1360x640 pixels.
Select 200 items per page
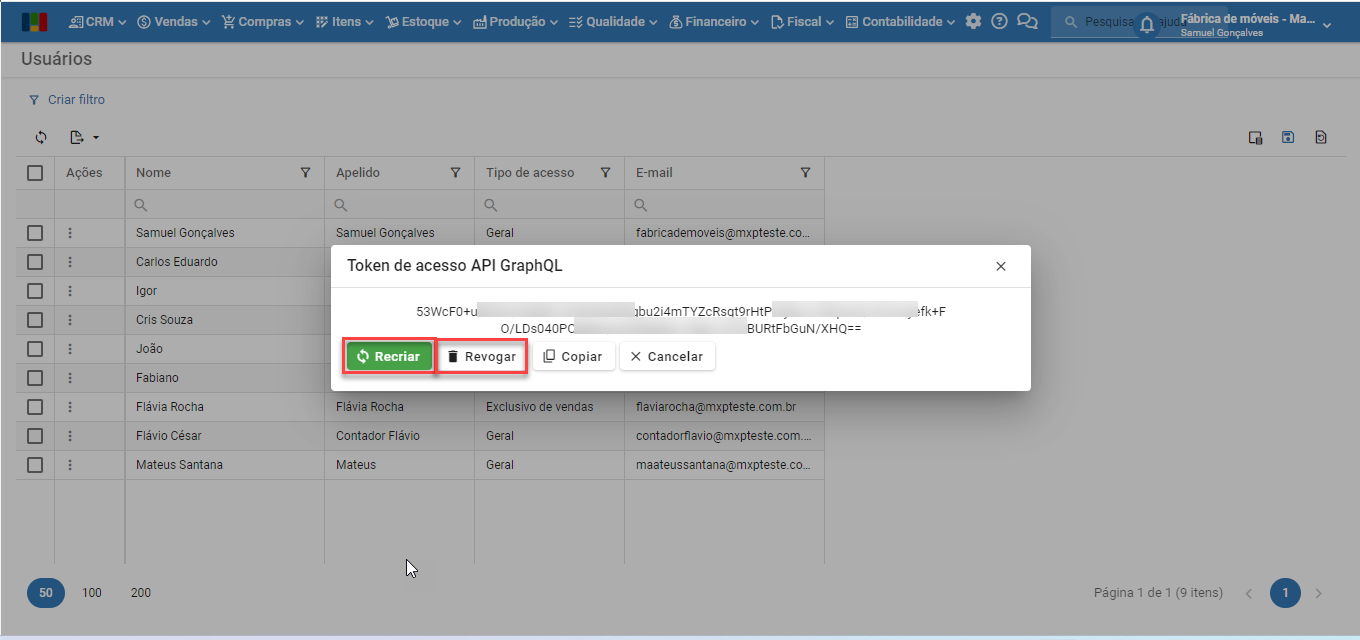click(141, 593)
